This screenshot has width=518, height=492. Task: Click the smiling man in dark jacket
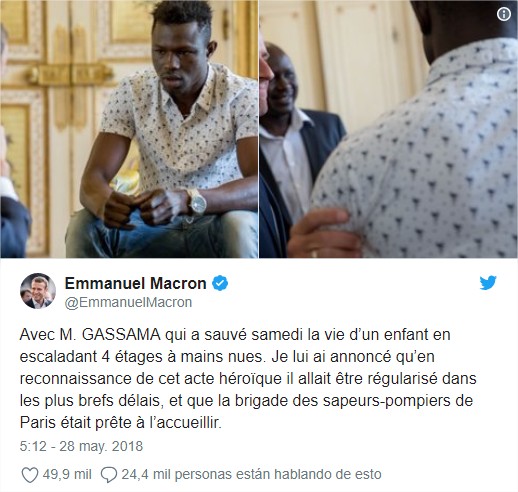coord(293,133)
